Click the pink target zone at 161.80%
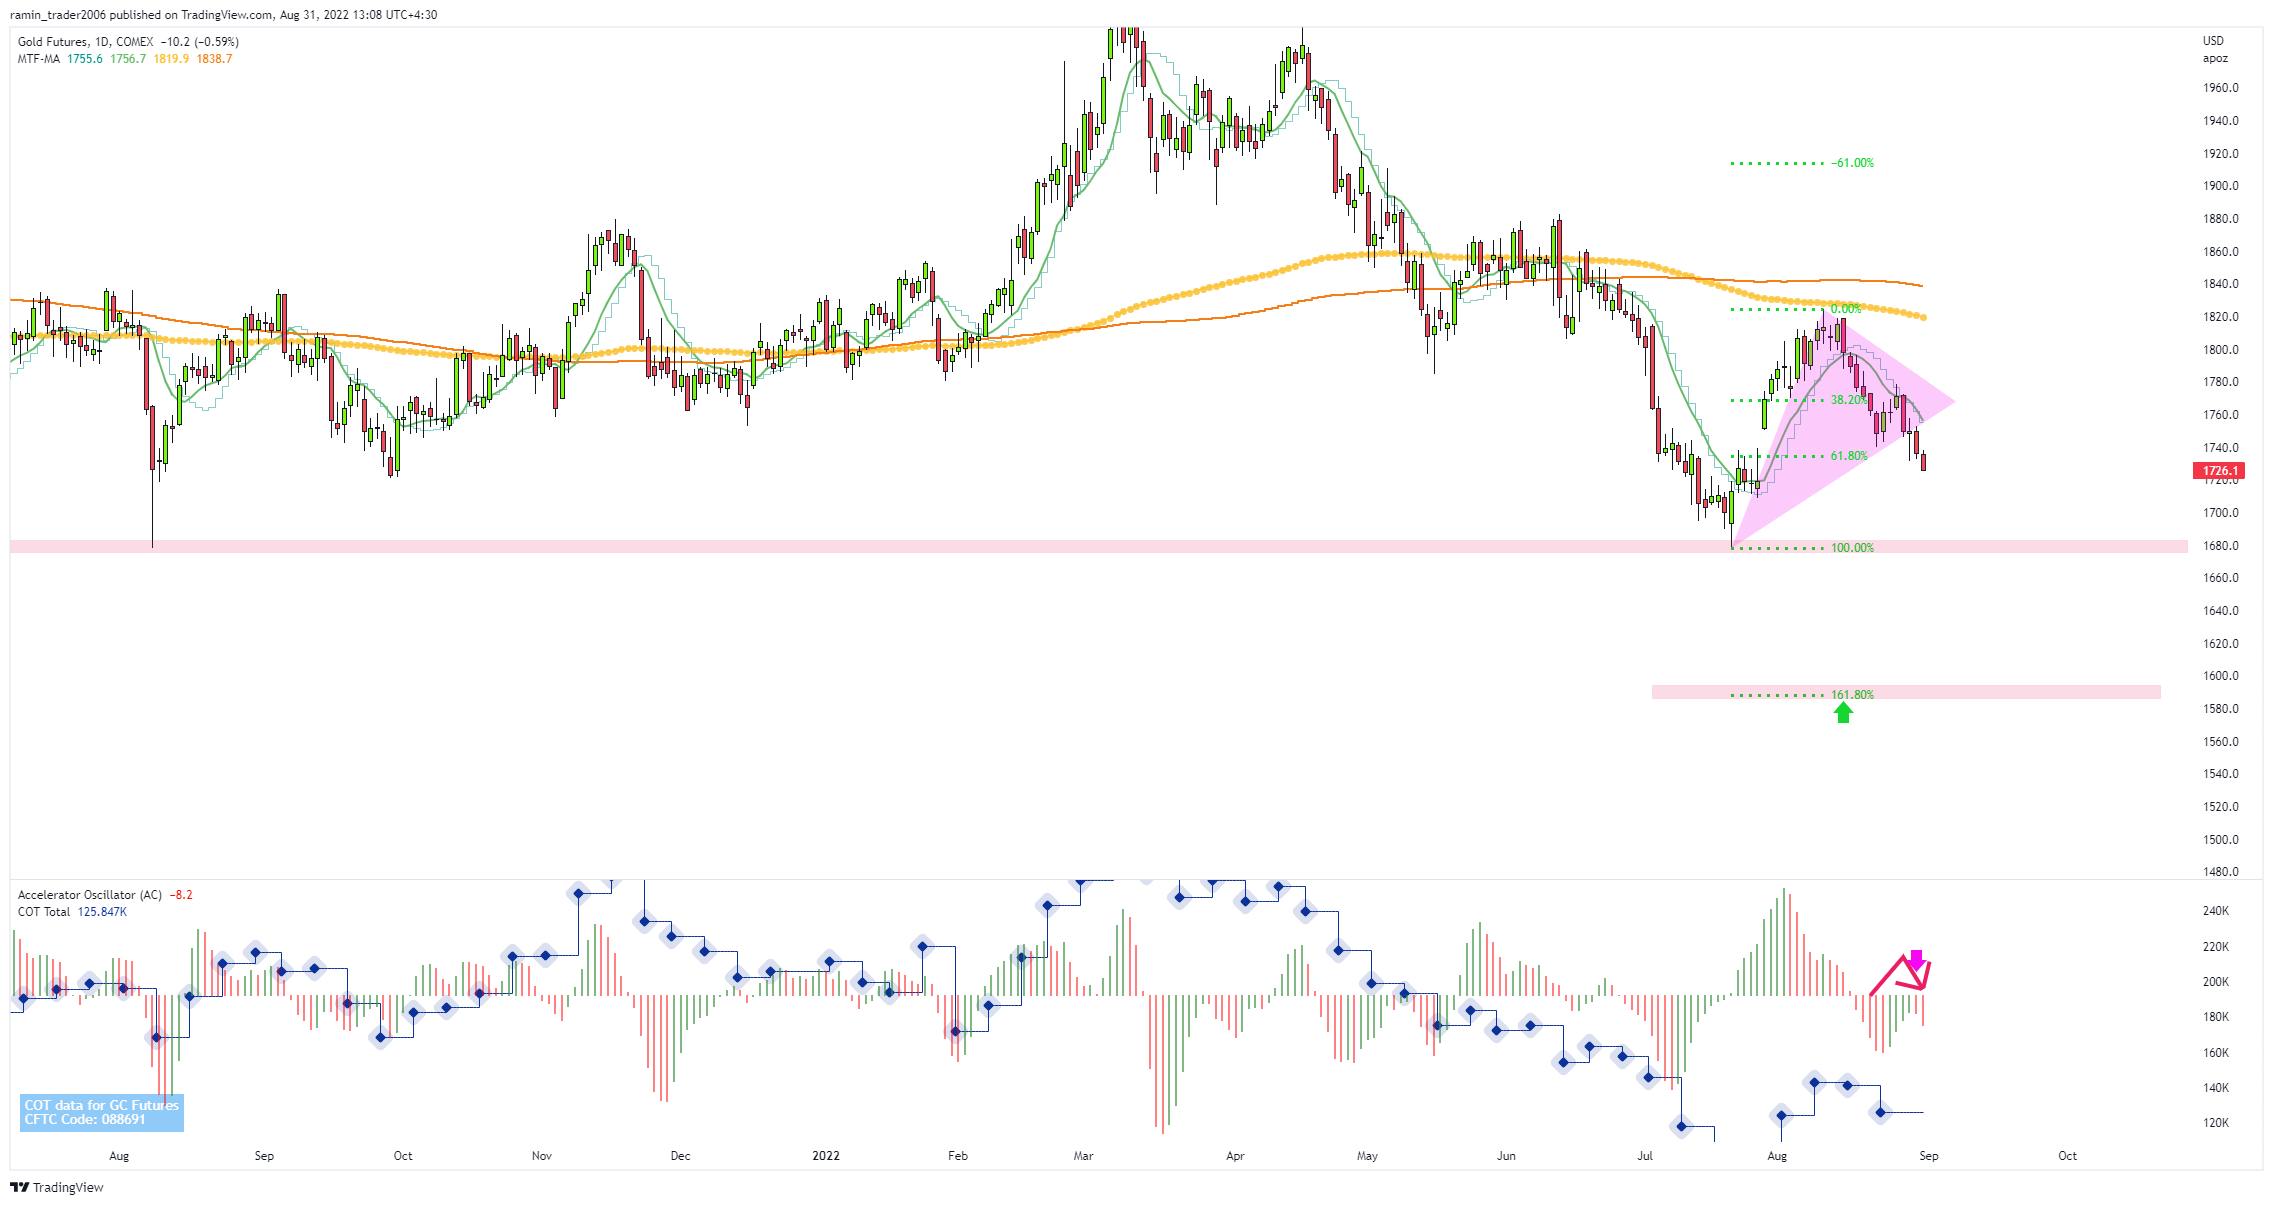The width and height of the screenshot is (2273, 1205). pyautogui.click(x=1906, y=692)
